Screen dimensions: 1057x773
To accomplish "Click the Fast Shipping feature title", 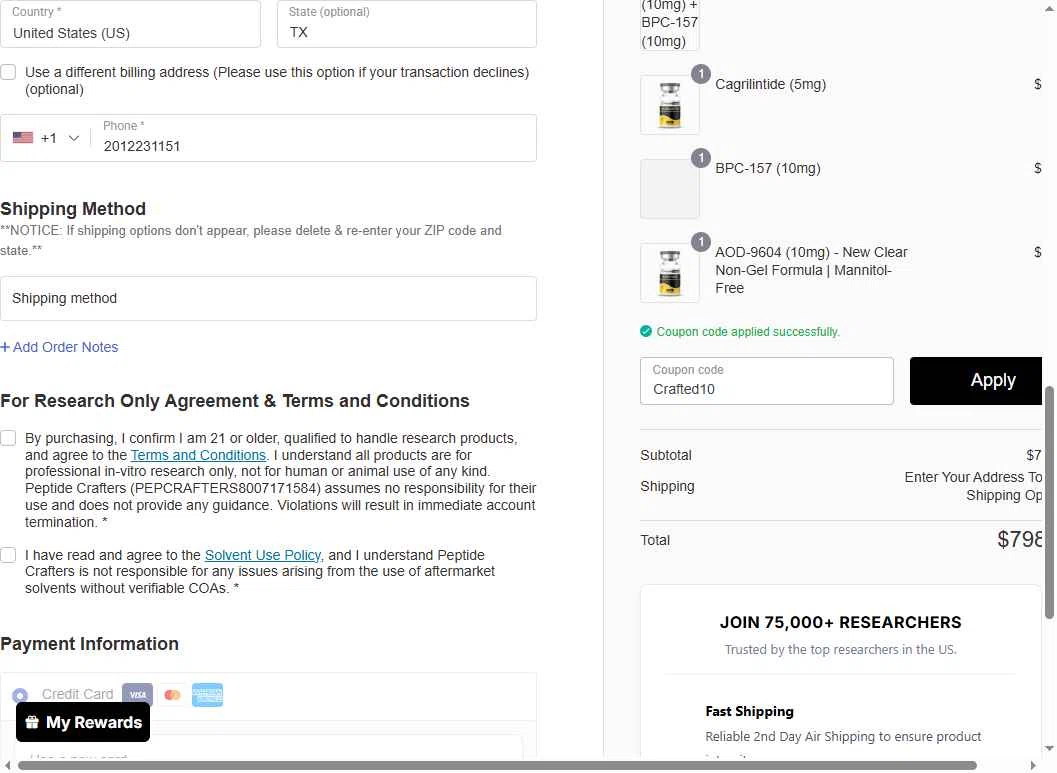I will coord(750,711).
